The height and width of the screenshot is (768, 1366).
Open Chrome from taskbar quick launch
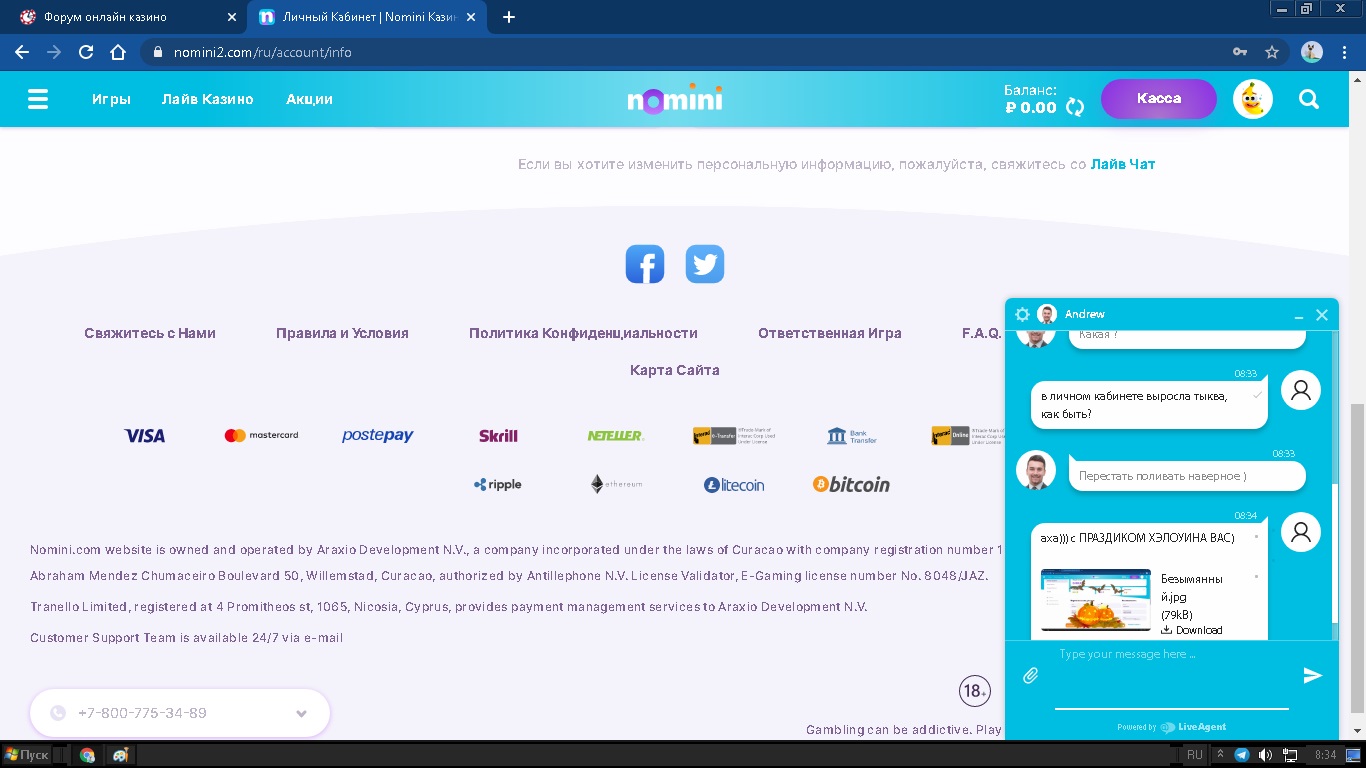point(88,755)
